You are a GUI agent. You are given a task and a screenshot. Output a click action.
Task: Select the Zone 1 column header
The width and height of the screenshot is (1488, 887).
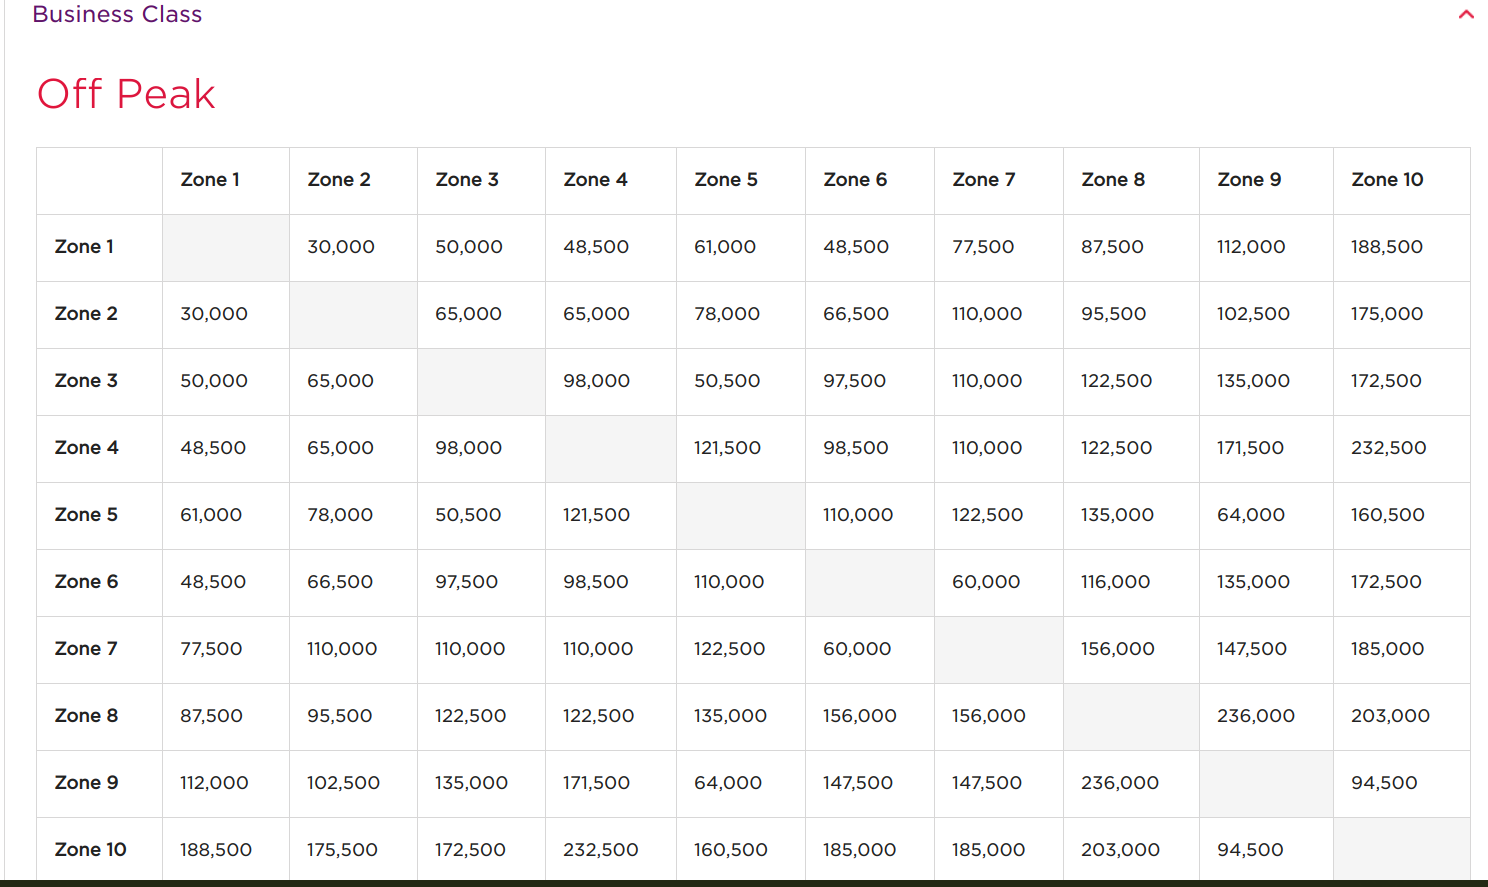coord(210,180)
